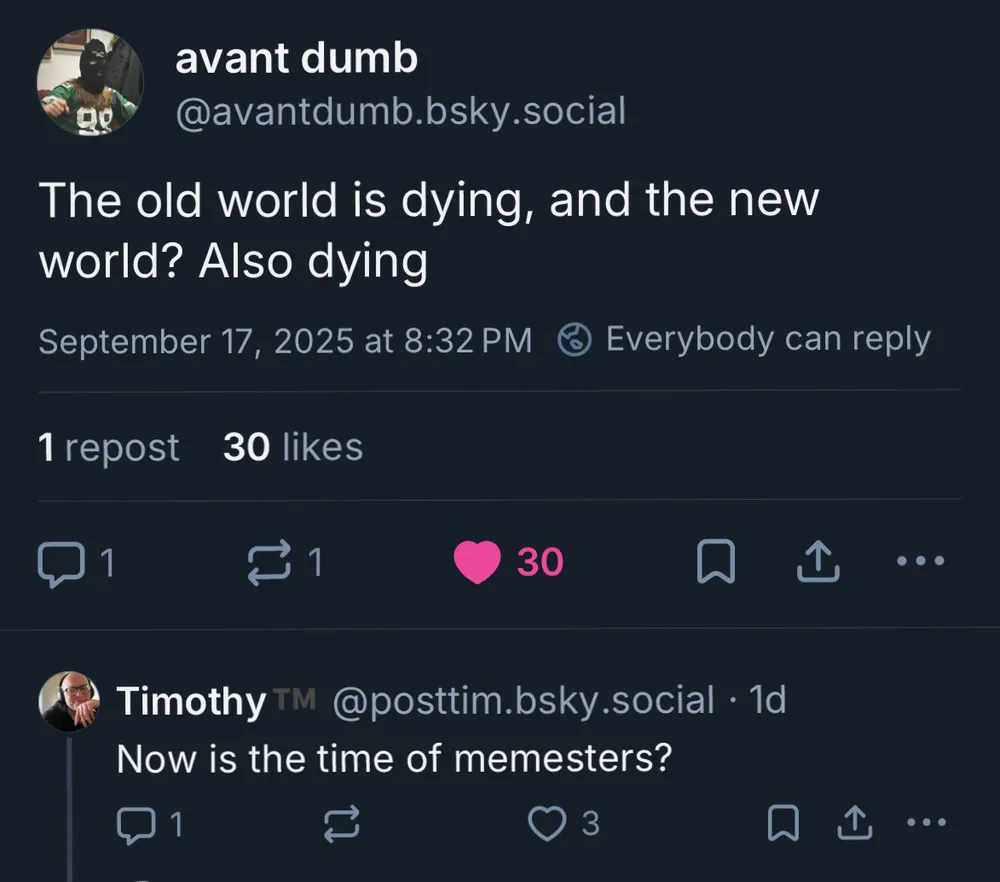Click the avant dumb display name
1000x882 pixels.
coord(296,59)
